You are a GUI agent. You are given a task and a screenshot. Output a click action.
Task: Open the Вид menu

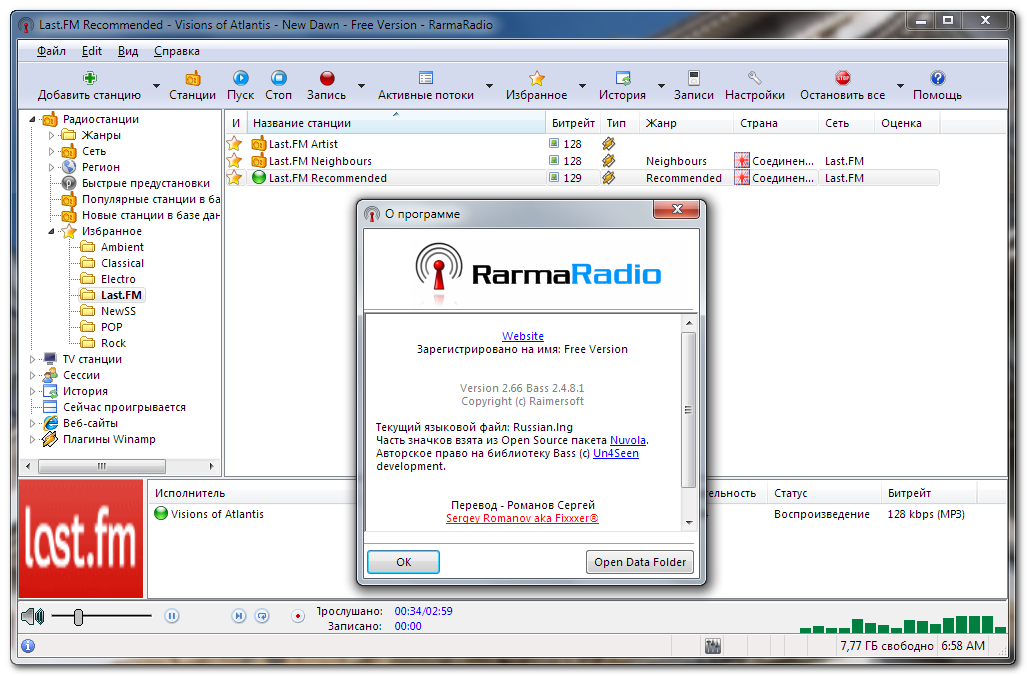point(128,51)
